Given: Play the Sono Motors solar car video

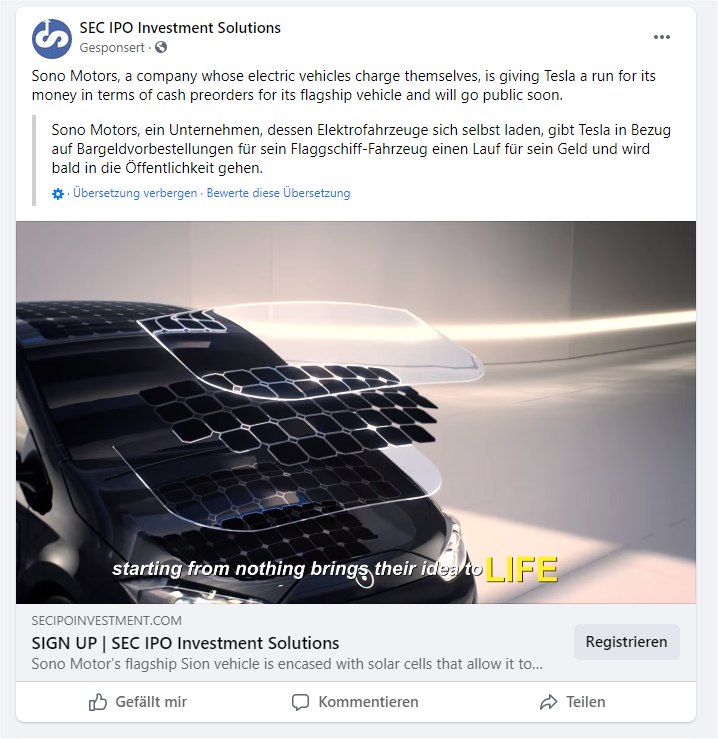Looking at the screenshot, I should click(356, 412).
